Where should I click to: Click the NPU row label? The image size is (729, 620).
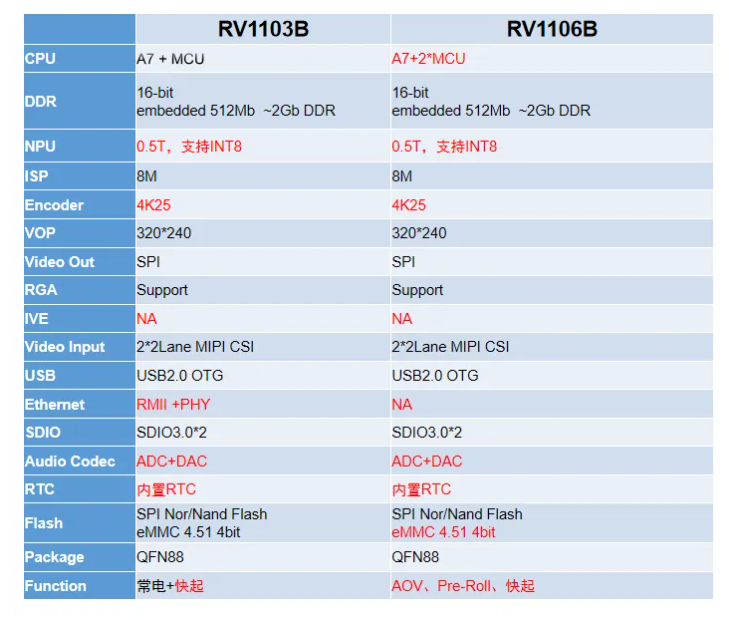click(41, 147)
